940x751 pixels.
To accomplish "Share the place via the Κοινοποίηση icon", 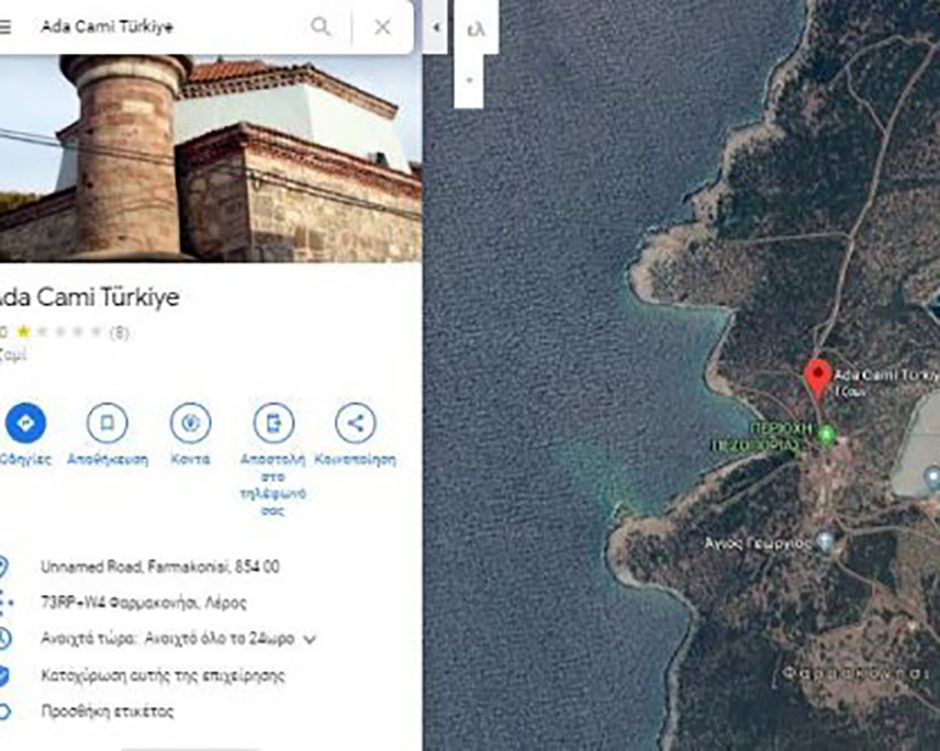I will [x=355, y=423].
